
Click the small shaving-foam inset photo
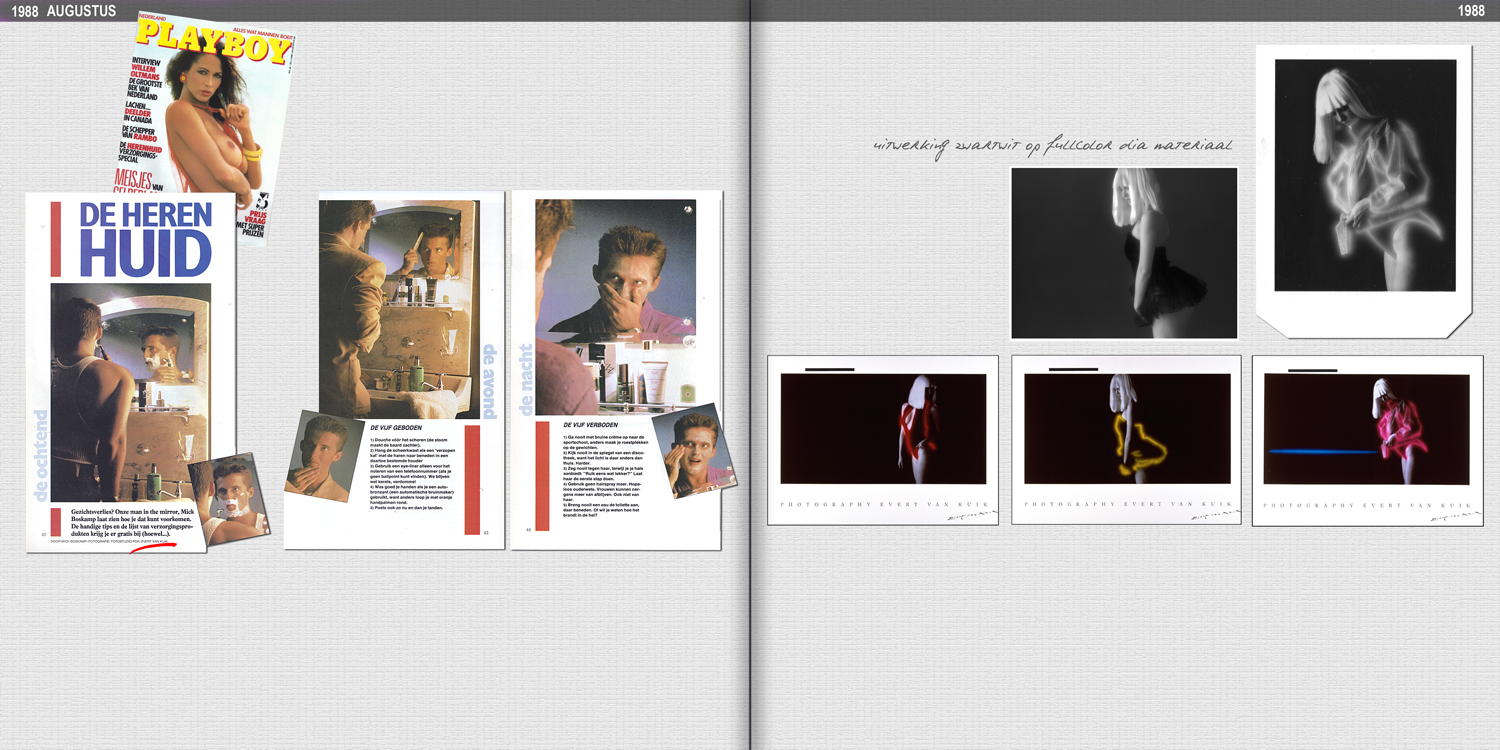[x=229, y=498]
